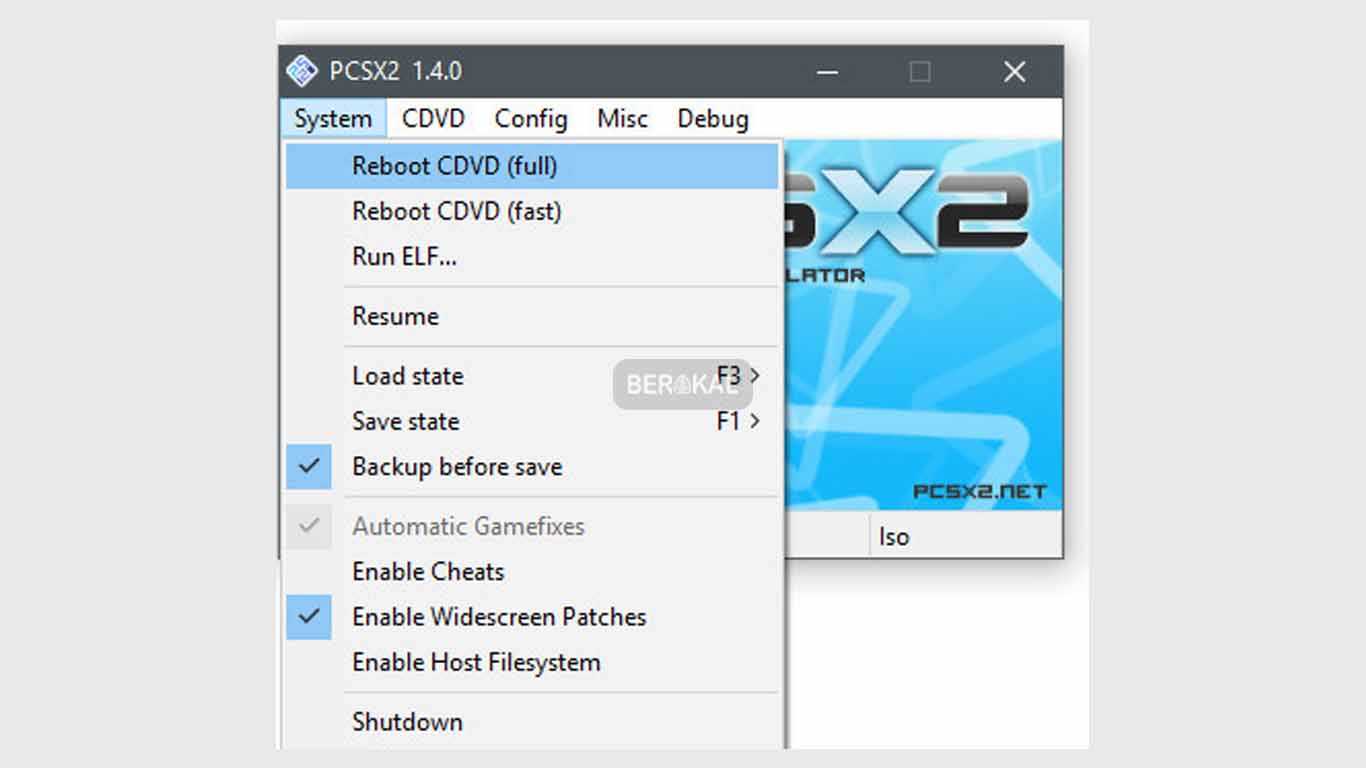Toggle Backup before save option
The height and width of the screenshot is (768, 1366).
[x=532, y=466]
